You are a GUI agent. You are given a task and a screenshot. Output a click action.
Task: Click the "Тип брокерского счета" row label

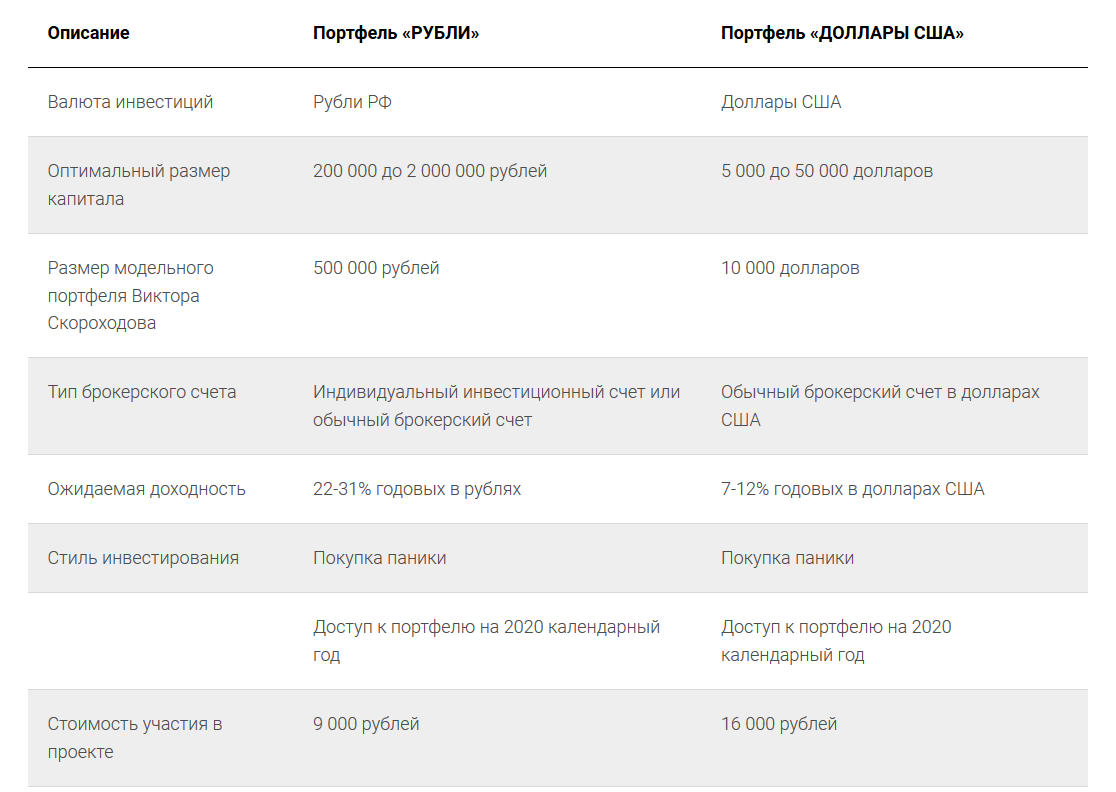(x=142, y=392)
